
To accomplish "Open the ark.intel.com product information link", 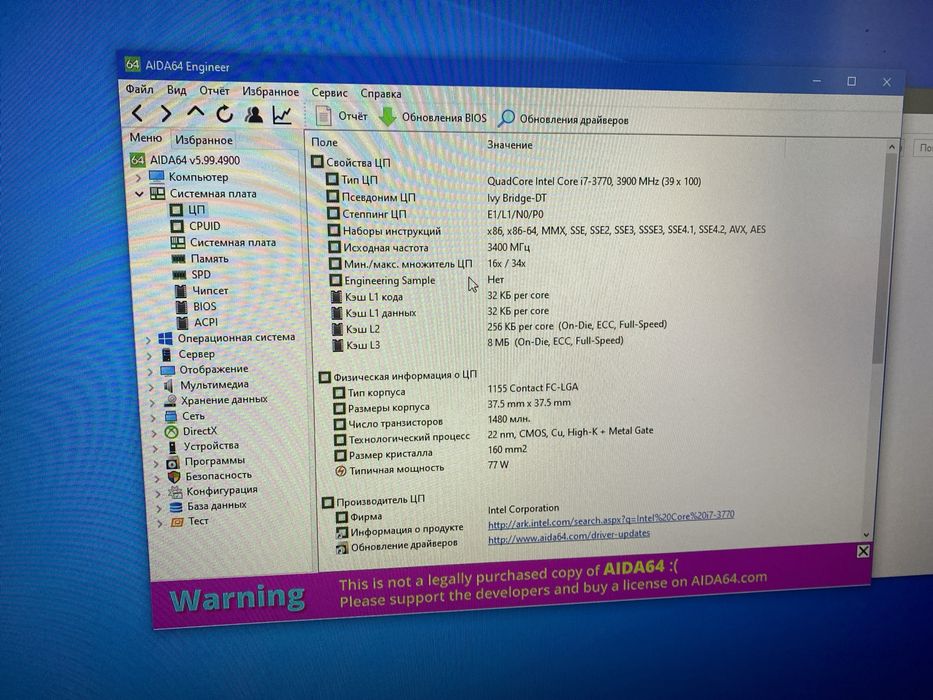I will click(x=611, y=518).
